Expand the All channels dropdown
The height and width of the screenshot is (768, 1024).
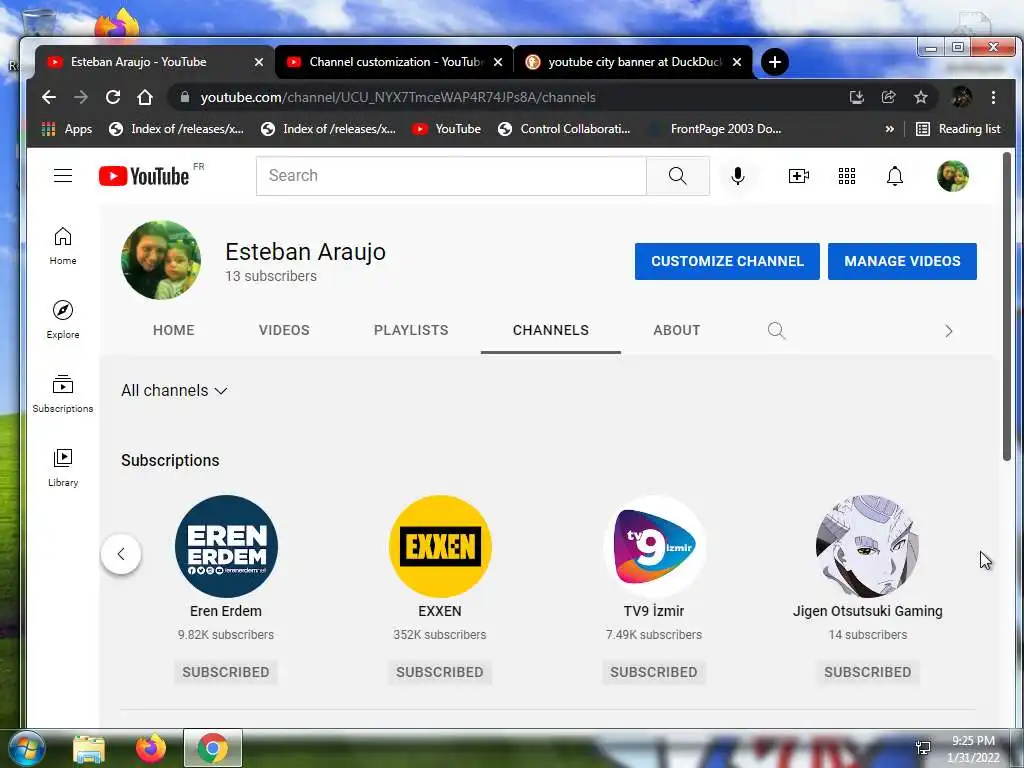(174, 391)
